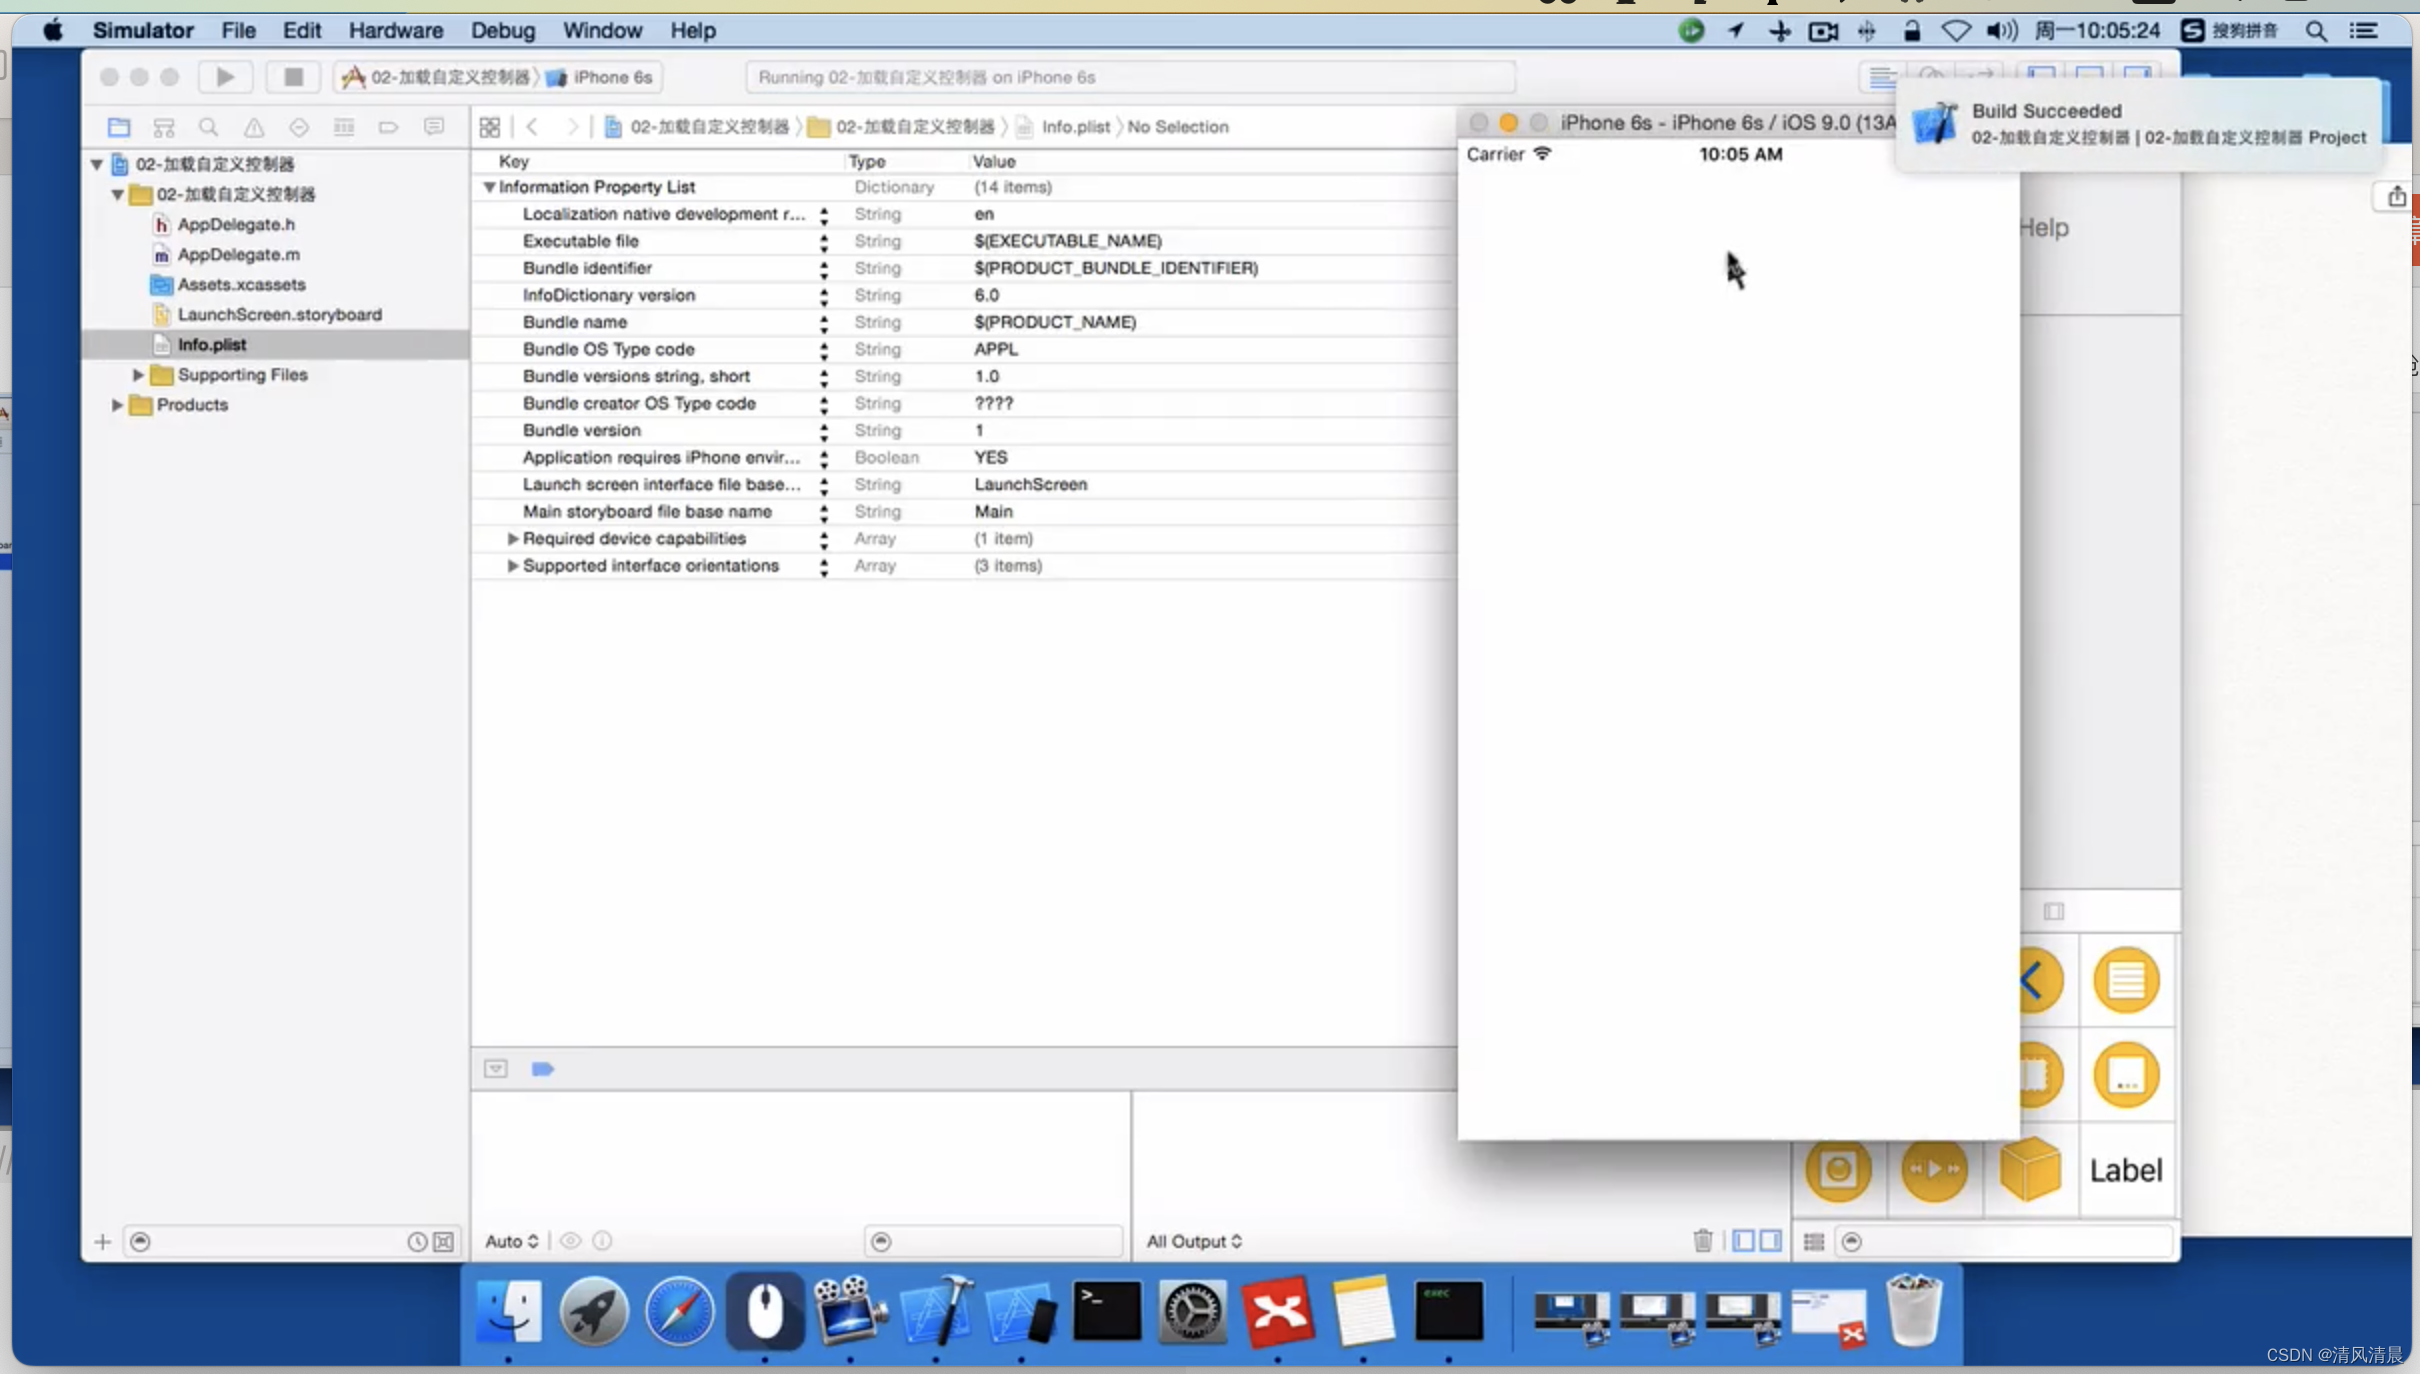Go back with the jump bar left arrow

(532, 127)
